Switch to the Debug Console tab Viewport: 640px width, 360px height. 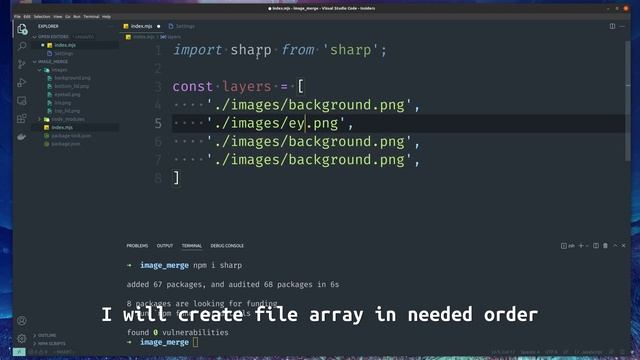click(x=227, y=246)
